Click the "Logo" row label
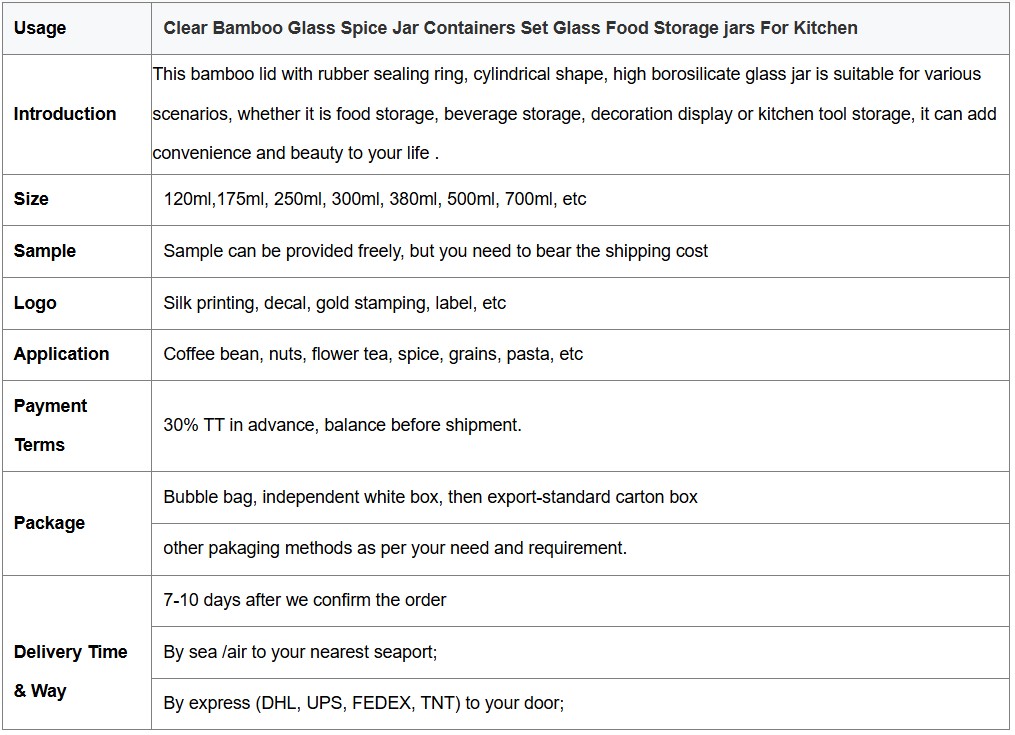The image size is (1015, 735). pyautogui.click(x=35, y=303)
